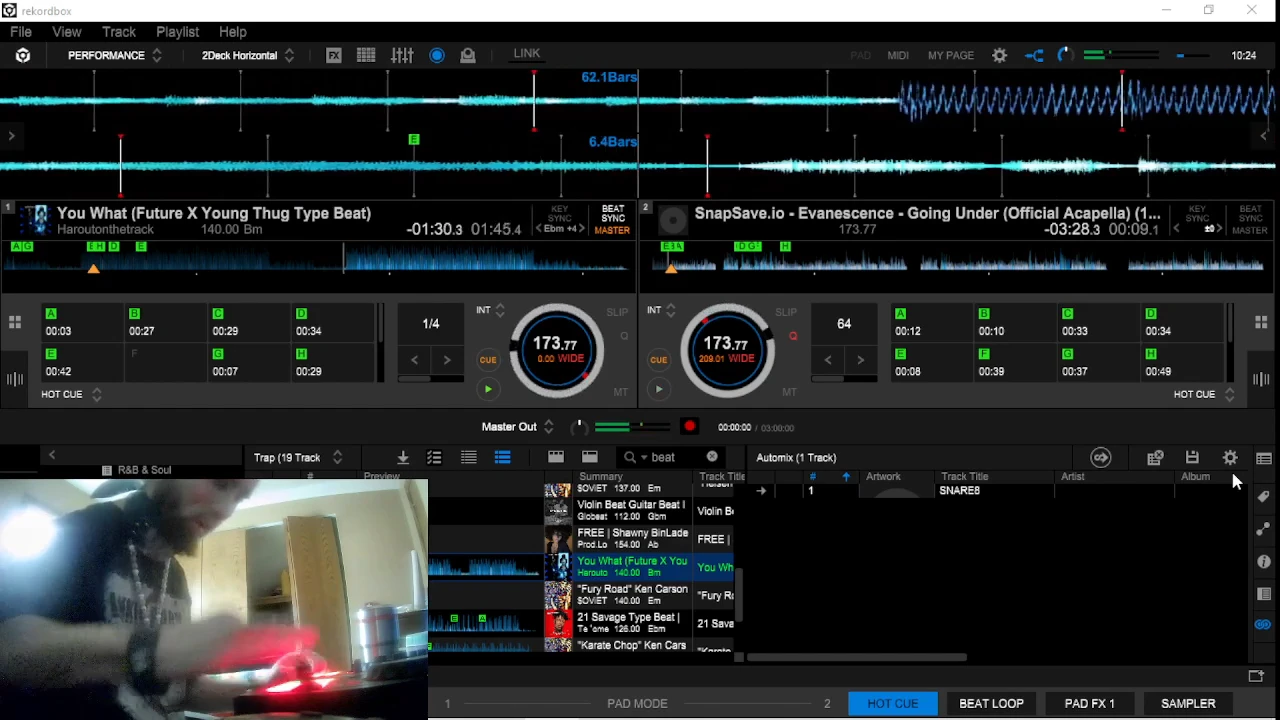1280x720 pixels.
Task: Open the Automix settings gear
Action: [x=1230, y=458]
